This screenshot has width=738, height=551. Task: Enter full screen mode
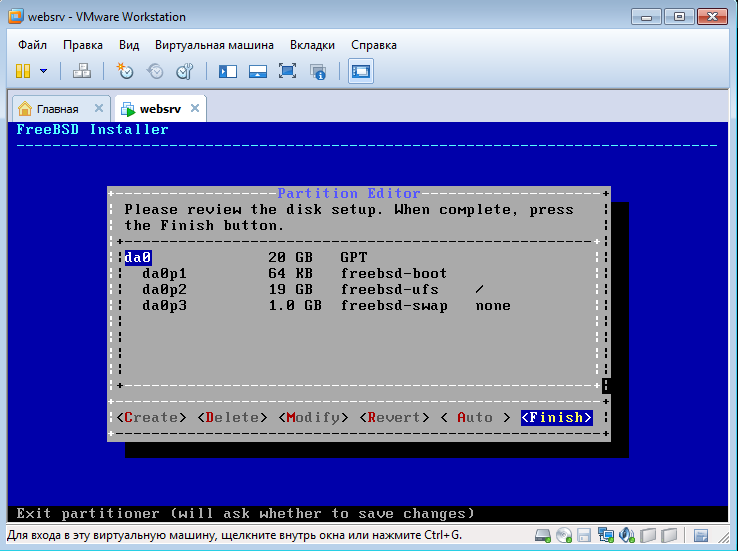288,71
